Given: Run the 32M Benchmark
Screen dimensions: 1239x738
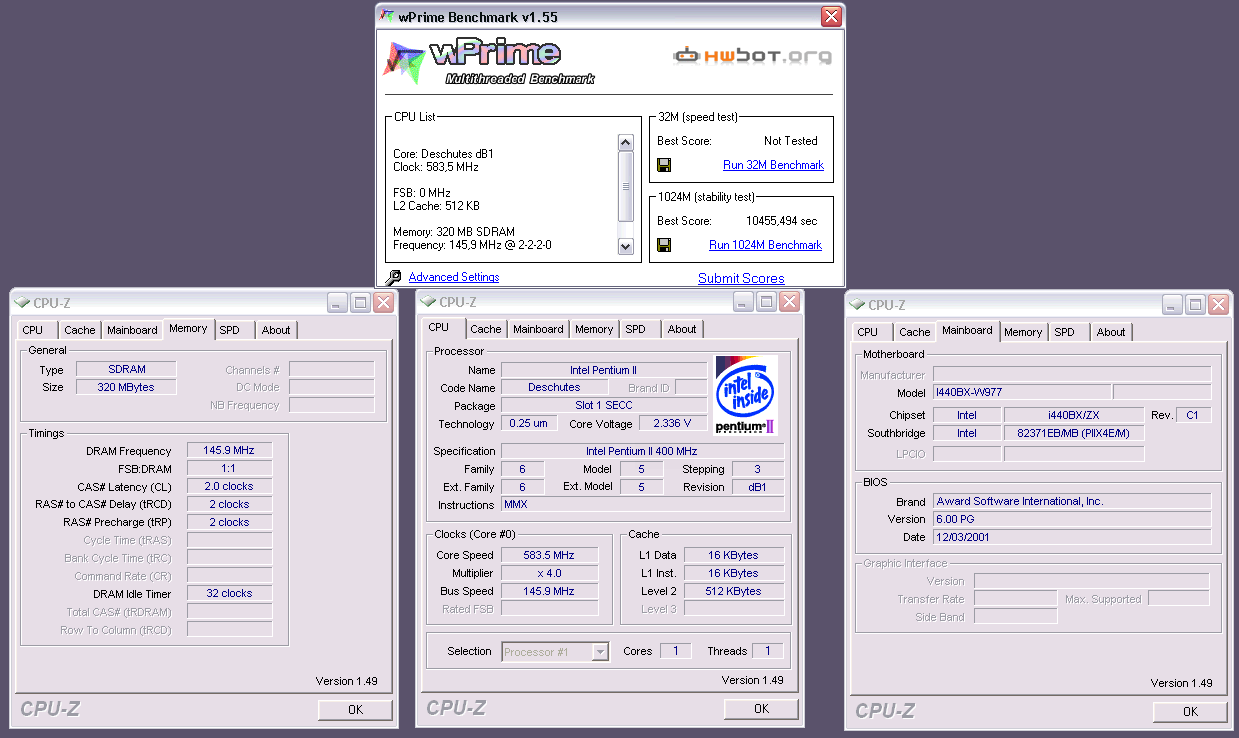Looking at the screenshot, I should pyautogui.click(x=773, y=165).
